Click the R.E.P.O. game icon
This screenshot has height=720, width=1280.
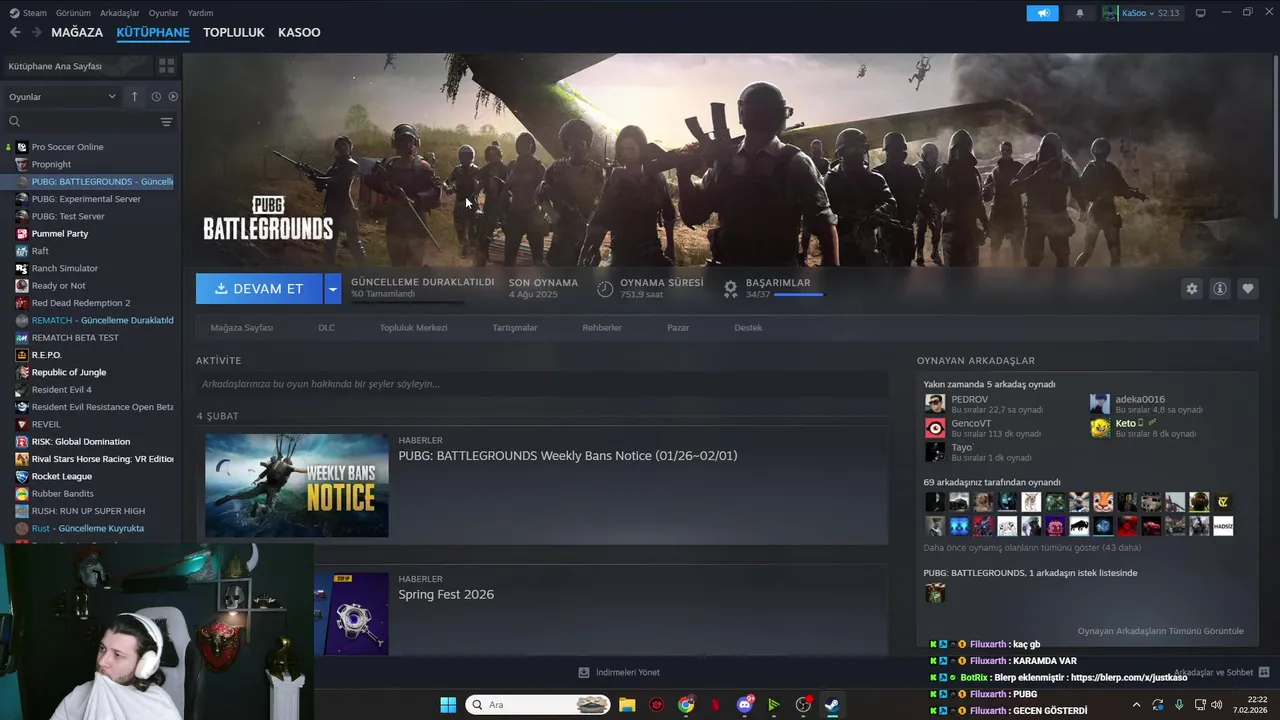[x=22, y=355]
